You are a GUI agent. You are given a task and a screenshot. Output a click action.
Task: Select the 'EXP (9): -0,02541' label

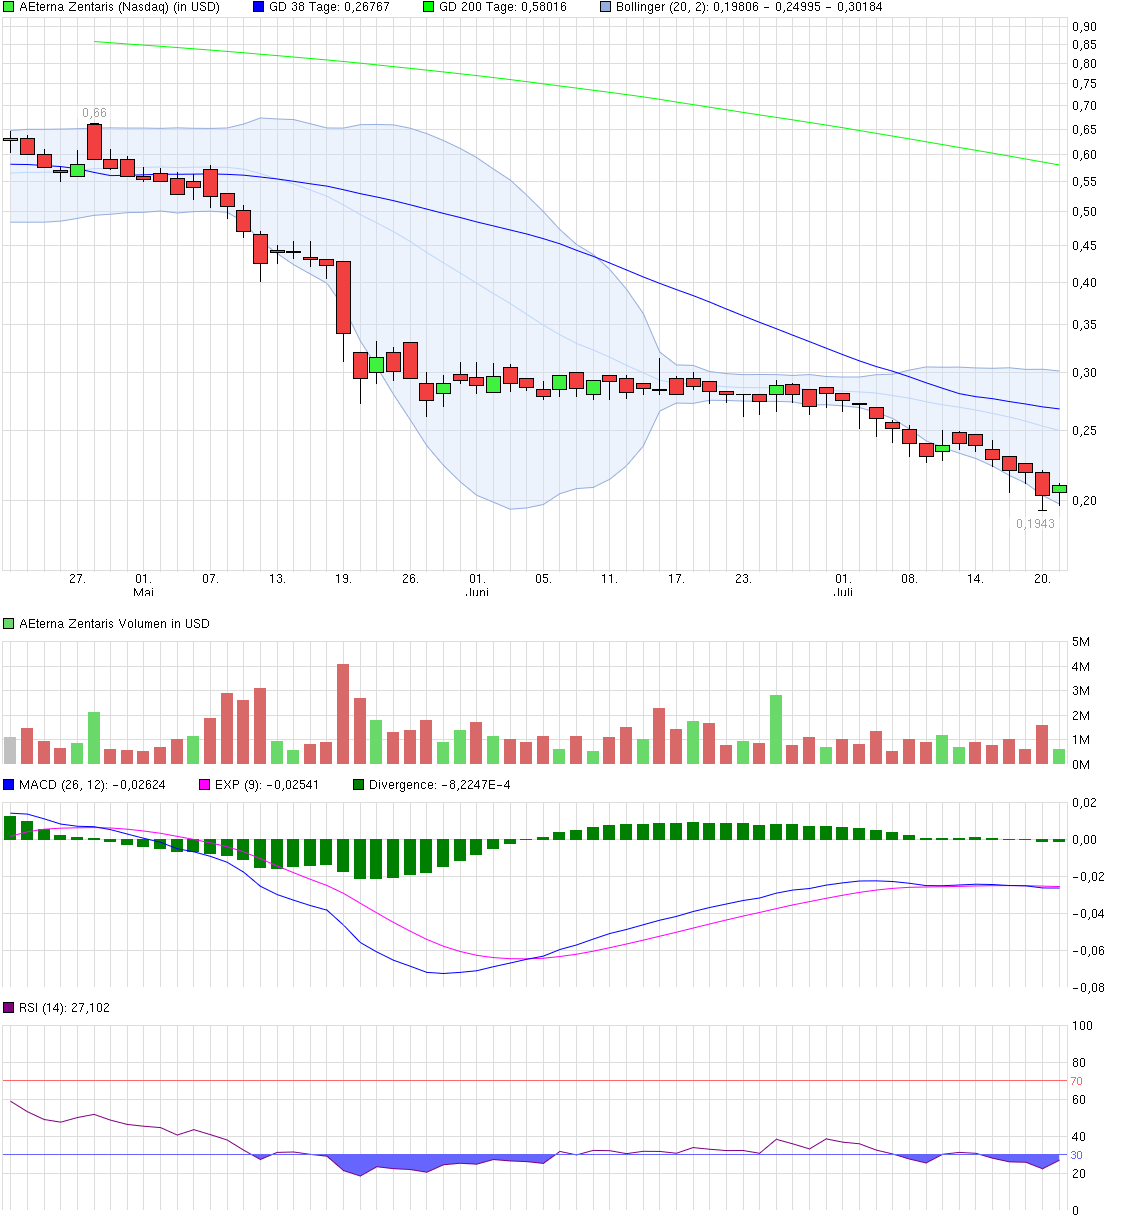[x=267, y=785]
